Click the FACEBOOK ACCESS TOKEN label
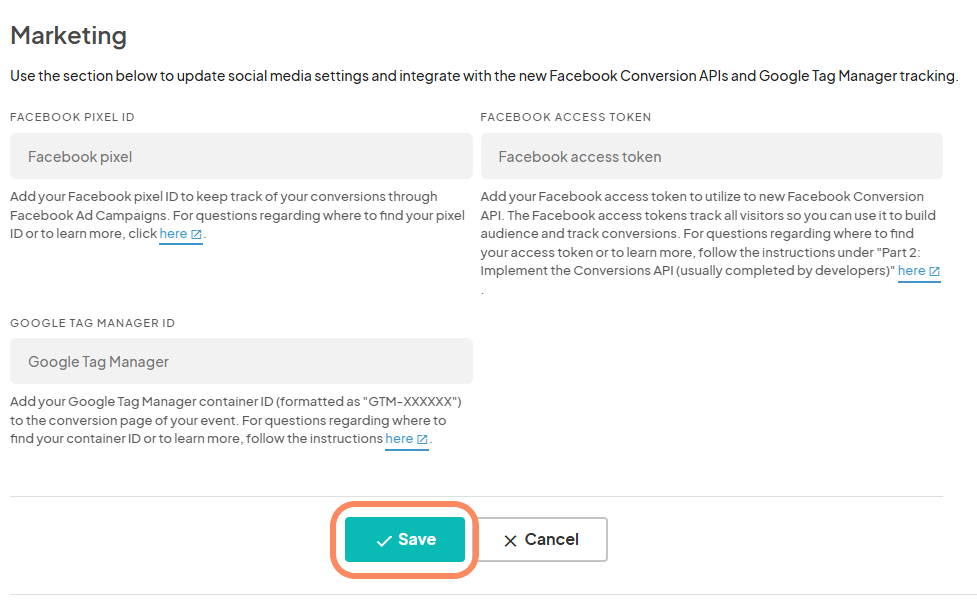The image size is (977, 605). (x=566, y=117)
